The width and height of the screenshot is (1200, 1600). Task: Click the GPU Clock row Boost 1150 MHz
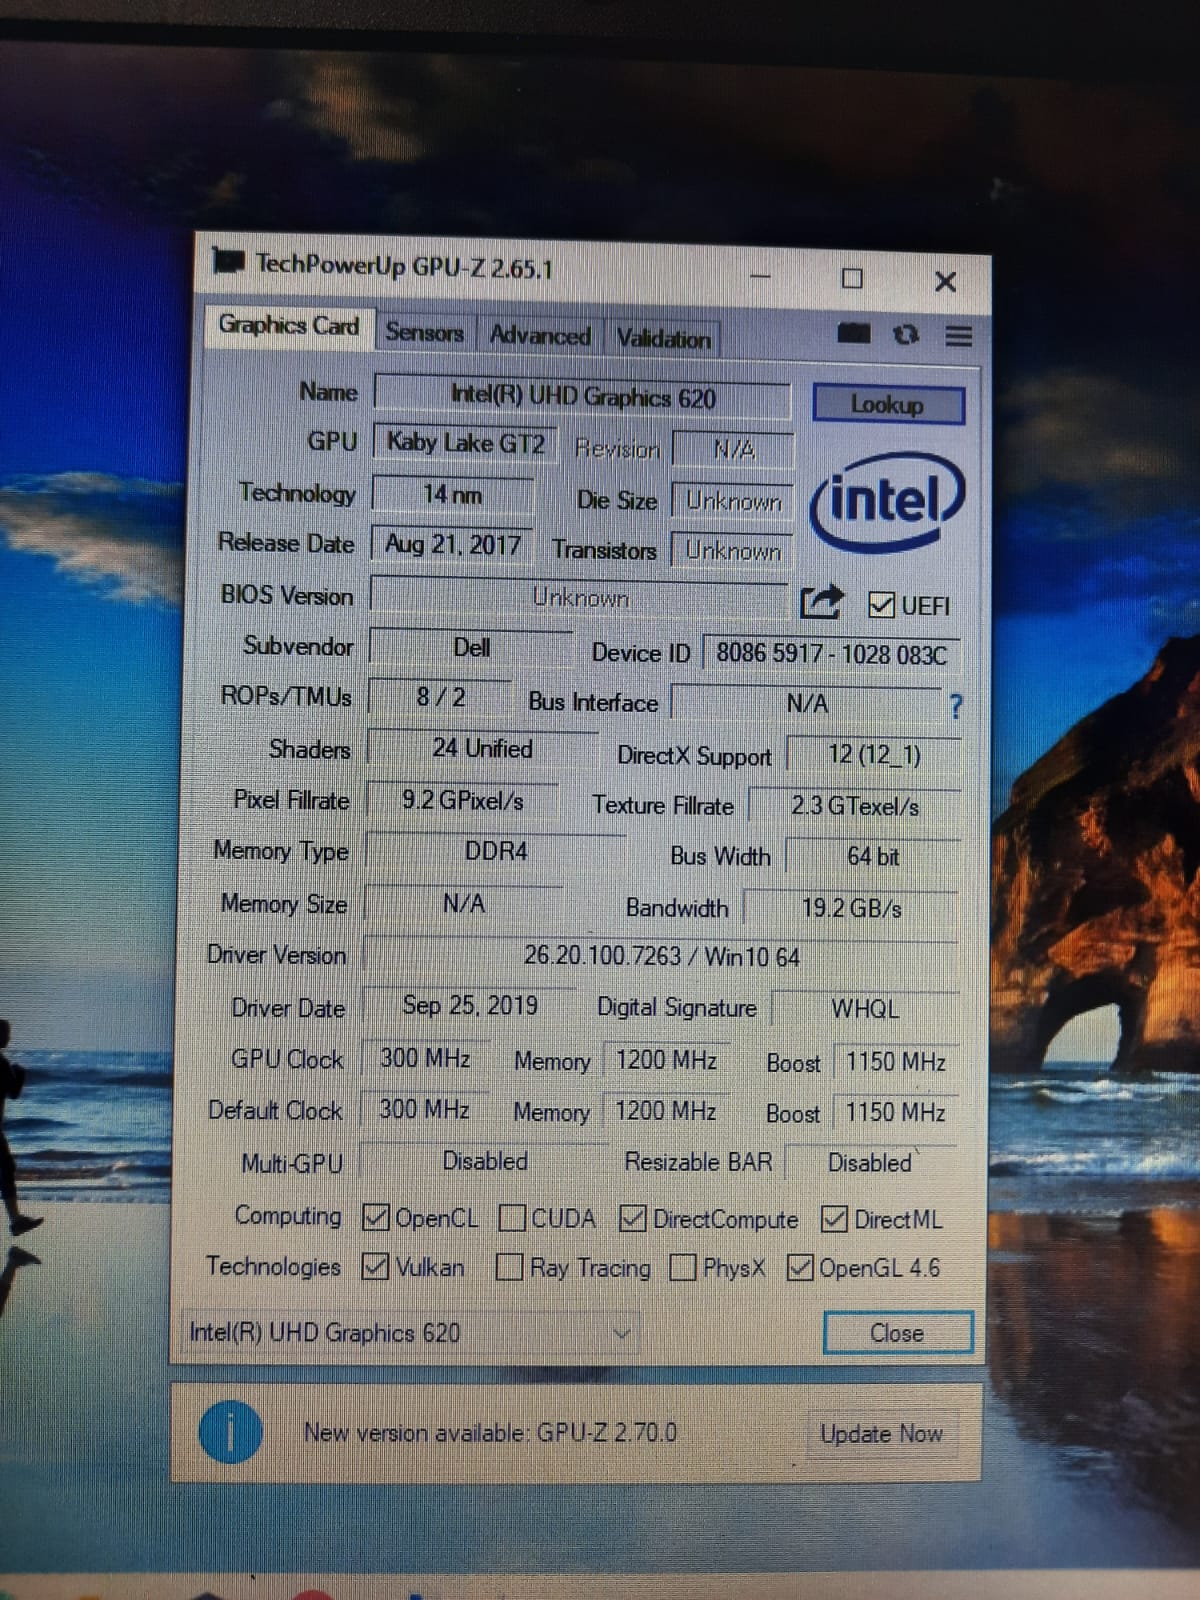[x=895, y=1062]
